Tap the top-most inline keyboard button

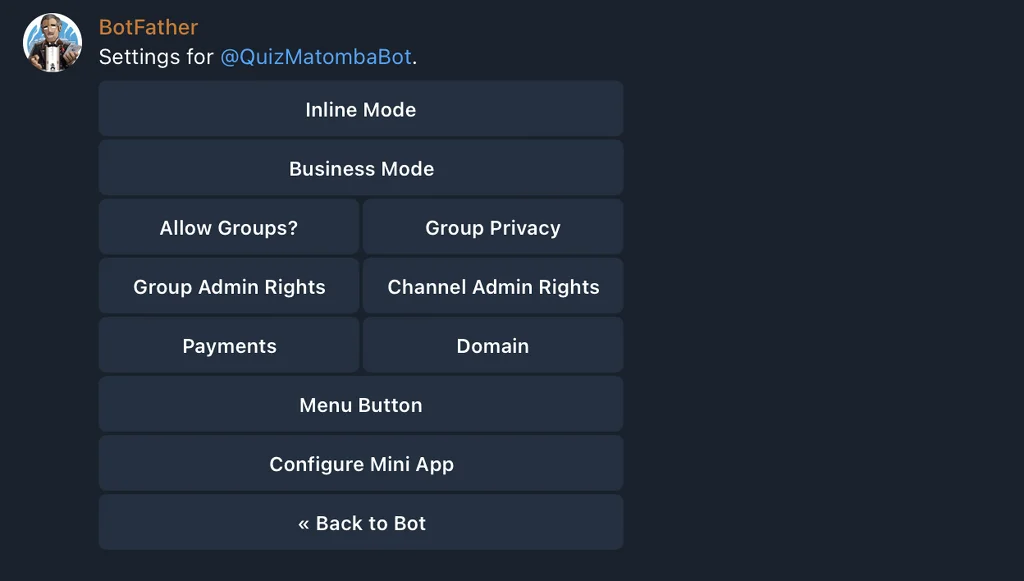(360, 109)
